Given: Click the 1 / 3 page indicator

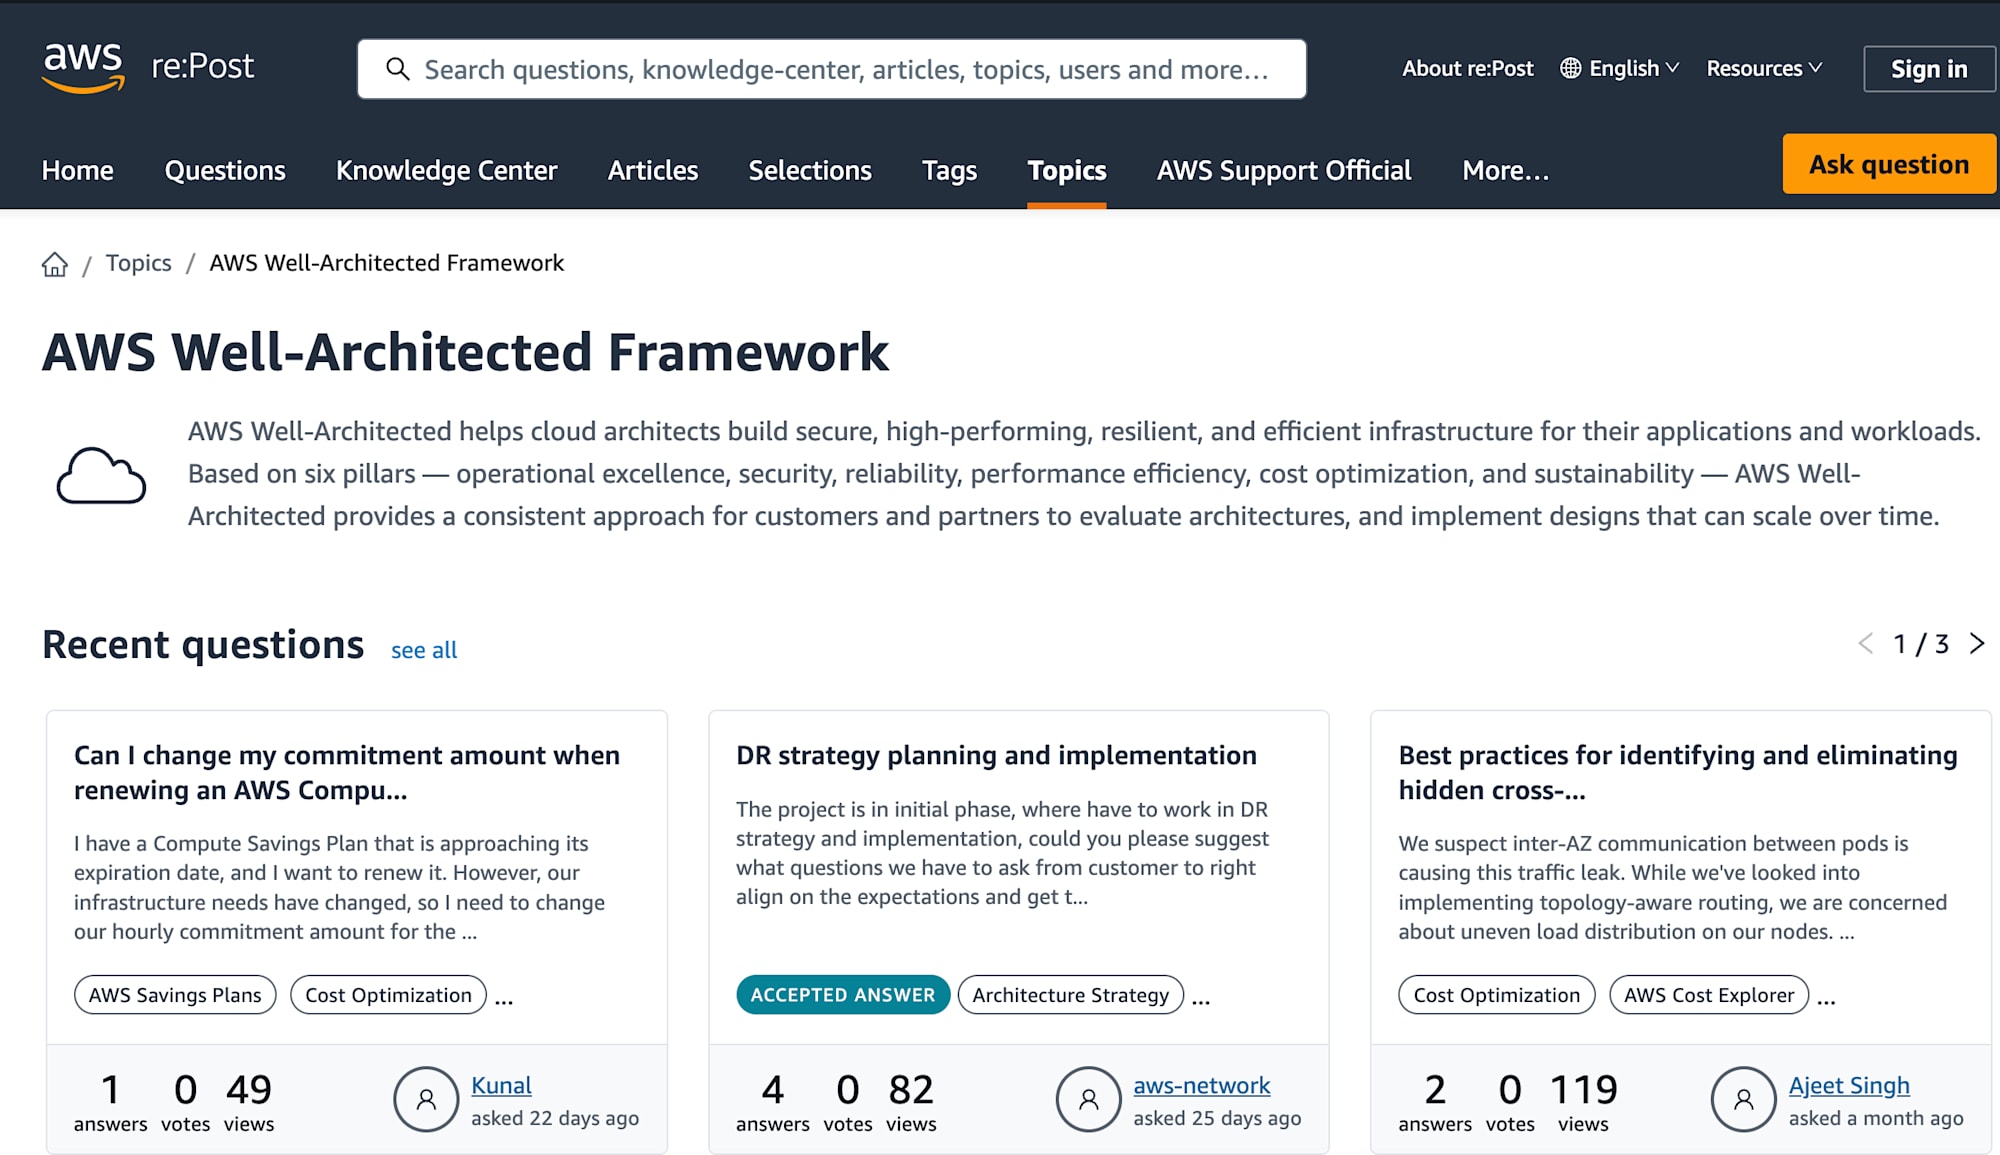Looking at the screenshot, I should click(1921, 644).
